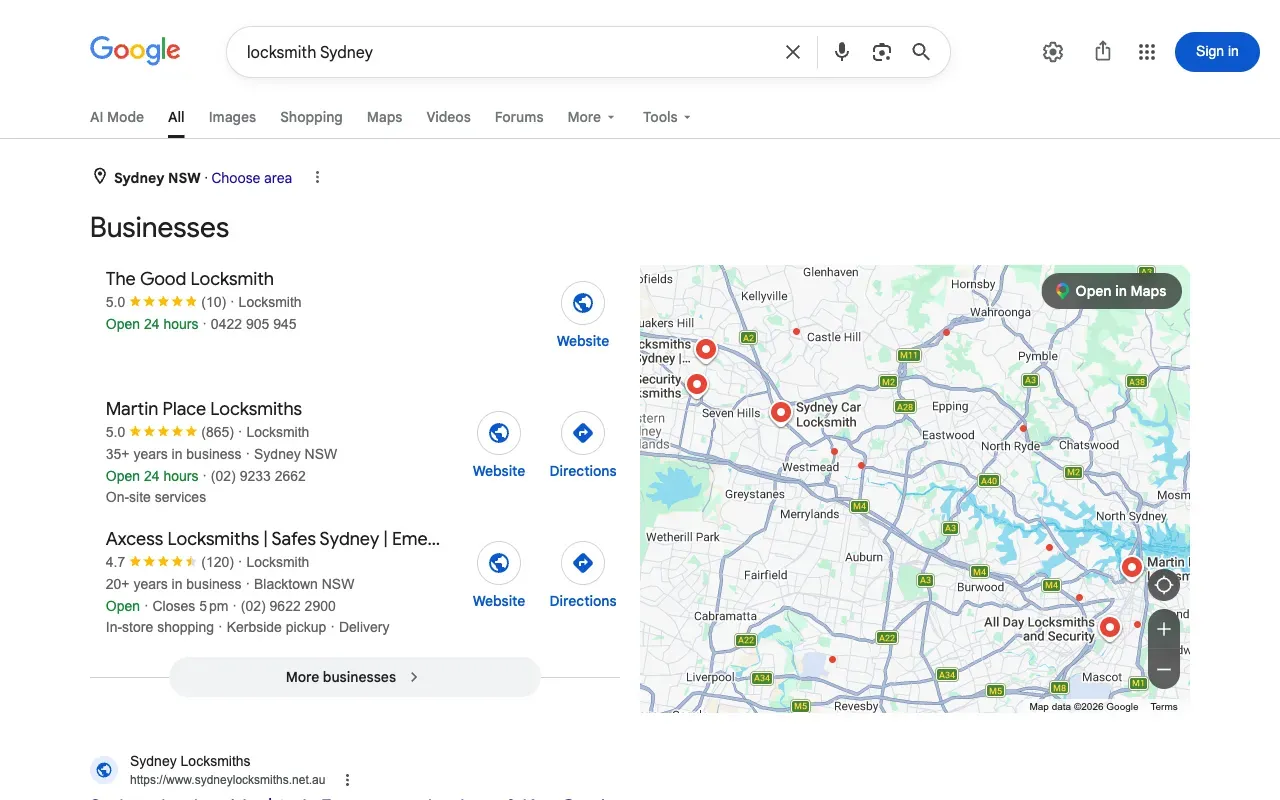Click the Sign in button
The width and height of the screenshot is (1280, 800).
[x=1217, y=52]
